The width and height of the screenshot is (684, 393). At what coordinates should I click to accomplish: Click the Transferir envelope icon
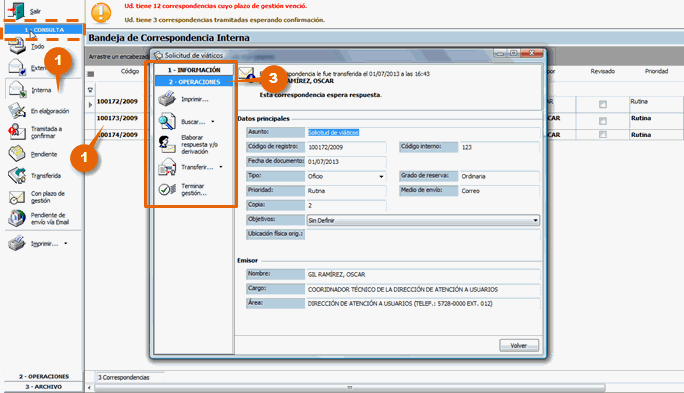click(x=167, y=167)
